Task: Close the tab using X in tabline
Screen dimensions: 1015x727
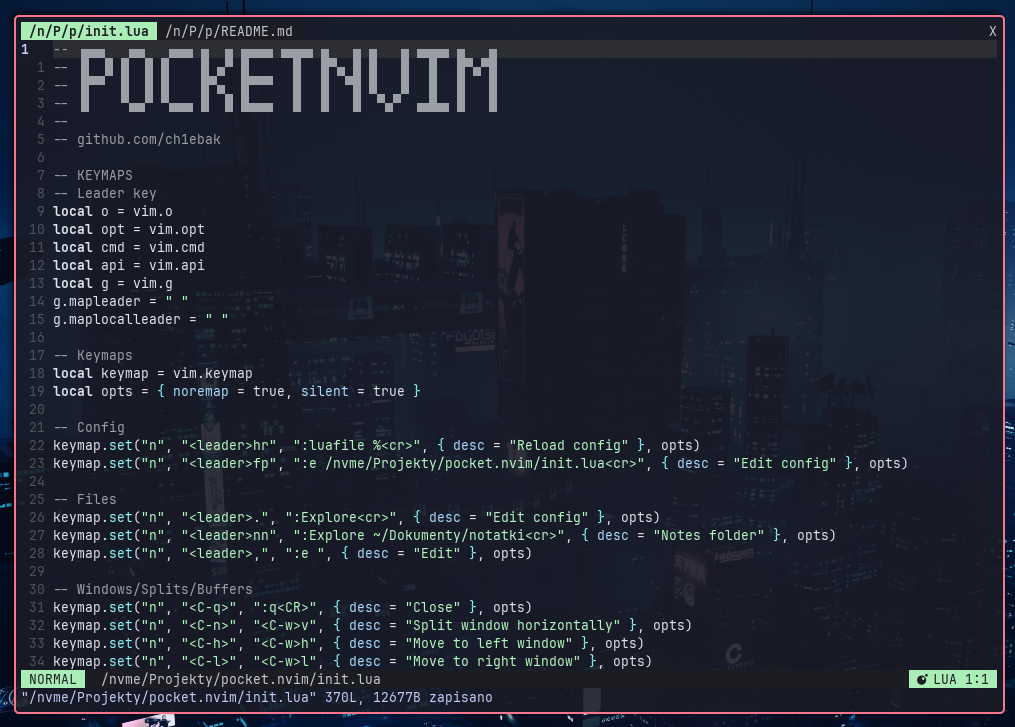Action: (x=992, y=31)
